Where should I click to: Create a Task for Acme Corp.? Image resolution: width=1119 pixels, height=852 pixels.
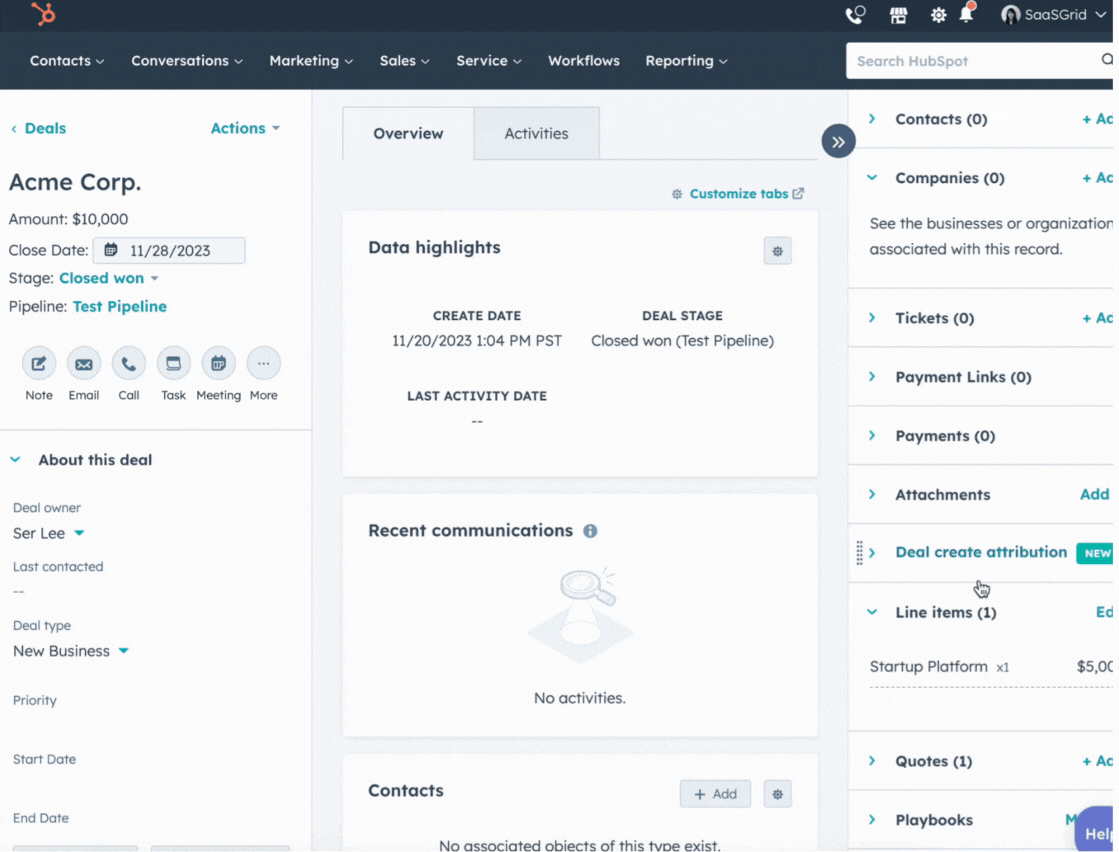click(x=173, y=363)
